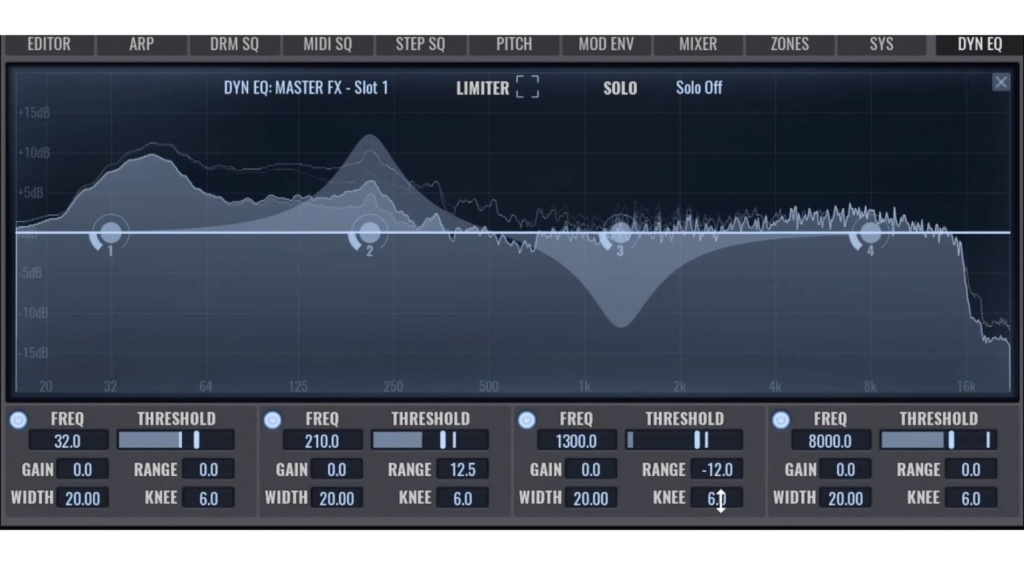Click band 1 node in EQ graph
Image resolution: width=1024 pixels, height=565 pixels.
tap(110, 232)
